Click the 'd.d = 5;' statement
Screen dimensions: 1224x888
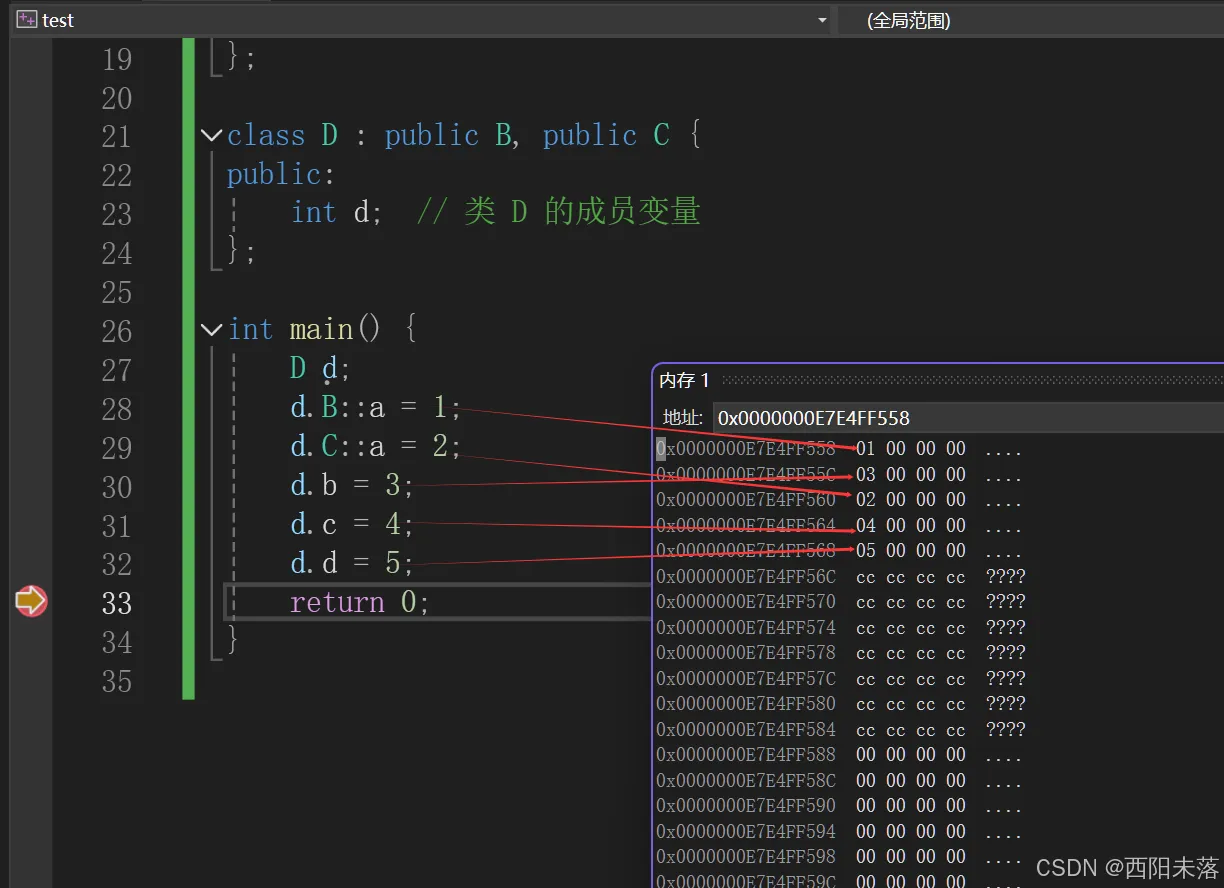tap(352, 563)
